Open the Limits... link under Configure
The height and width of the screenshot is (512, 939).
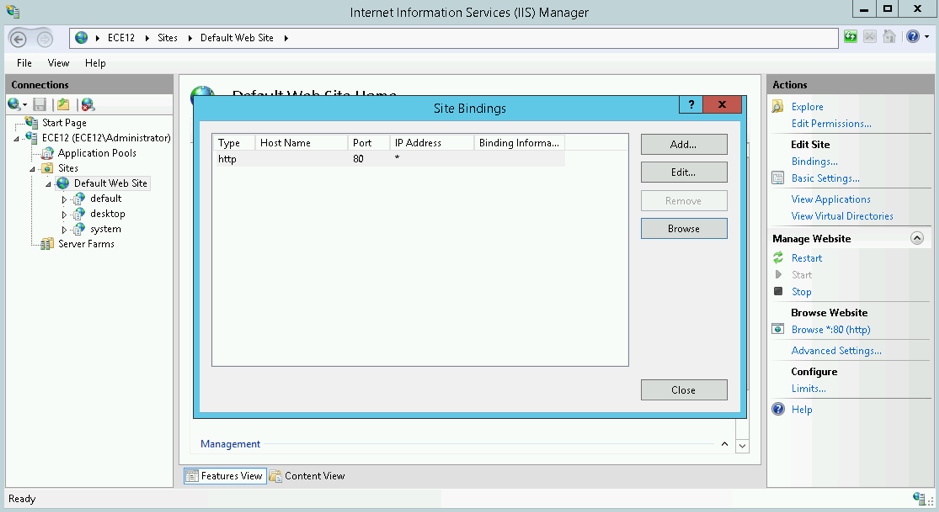click(x=808, y=388)
